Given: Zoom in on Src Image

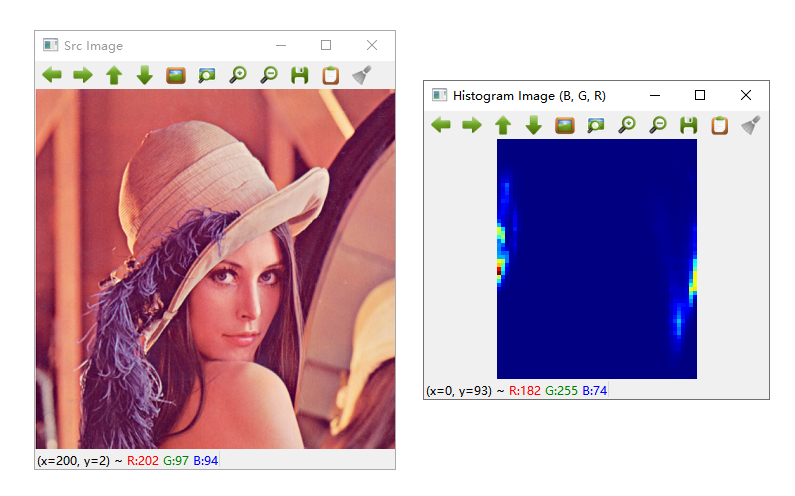Looking at the screenshot, I should click(x=238, y=75).
